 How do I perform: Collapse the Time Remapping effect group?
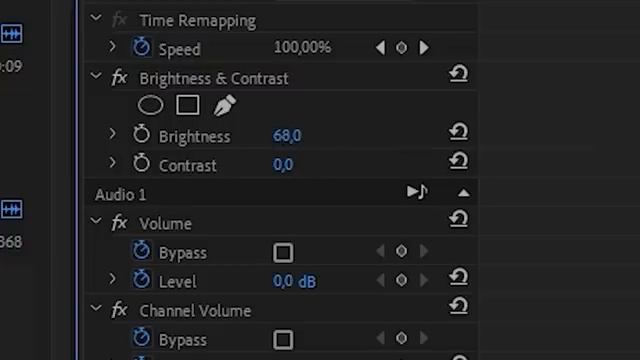click(96, 18)
